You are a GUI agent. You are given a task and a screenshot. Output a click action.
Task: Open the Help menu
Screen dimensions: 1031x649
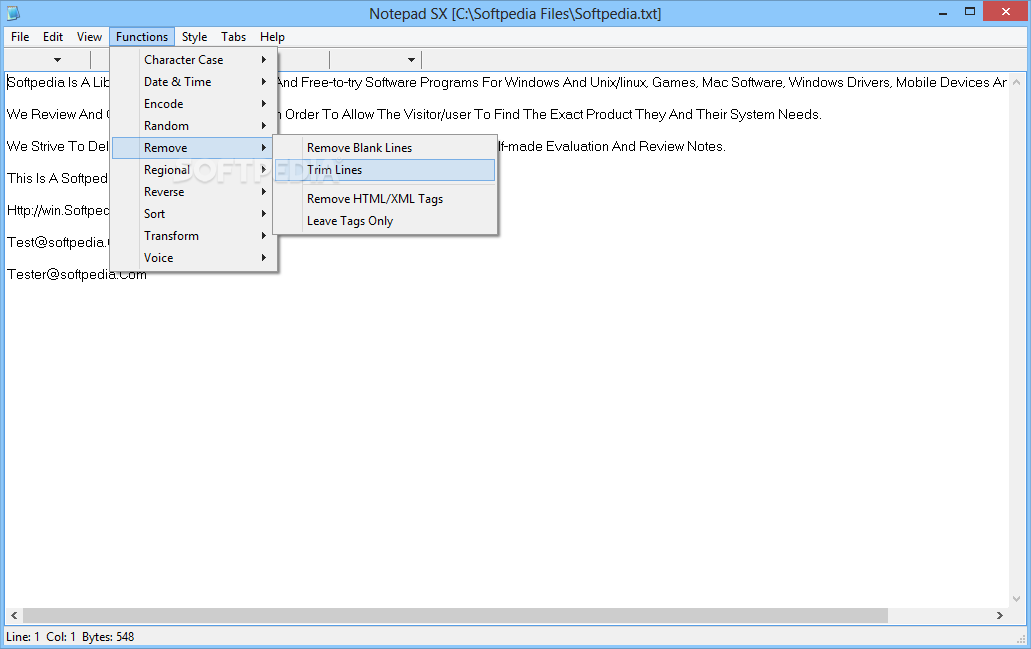coord(272,37)
